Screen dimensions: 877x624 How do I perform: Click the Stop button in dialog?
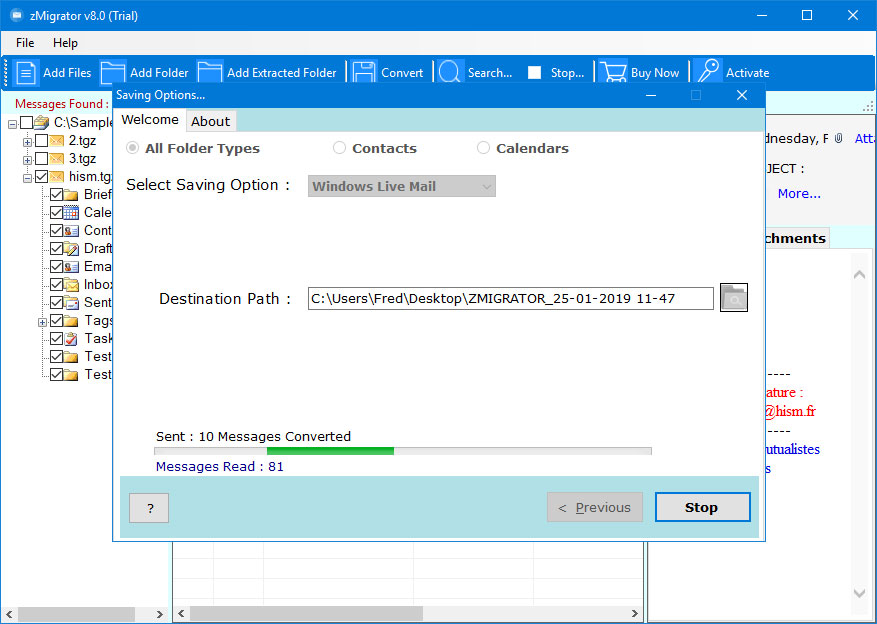coord(702,507)
